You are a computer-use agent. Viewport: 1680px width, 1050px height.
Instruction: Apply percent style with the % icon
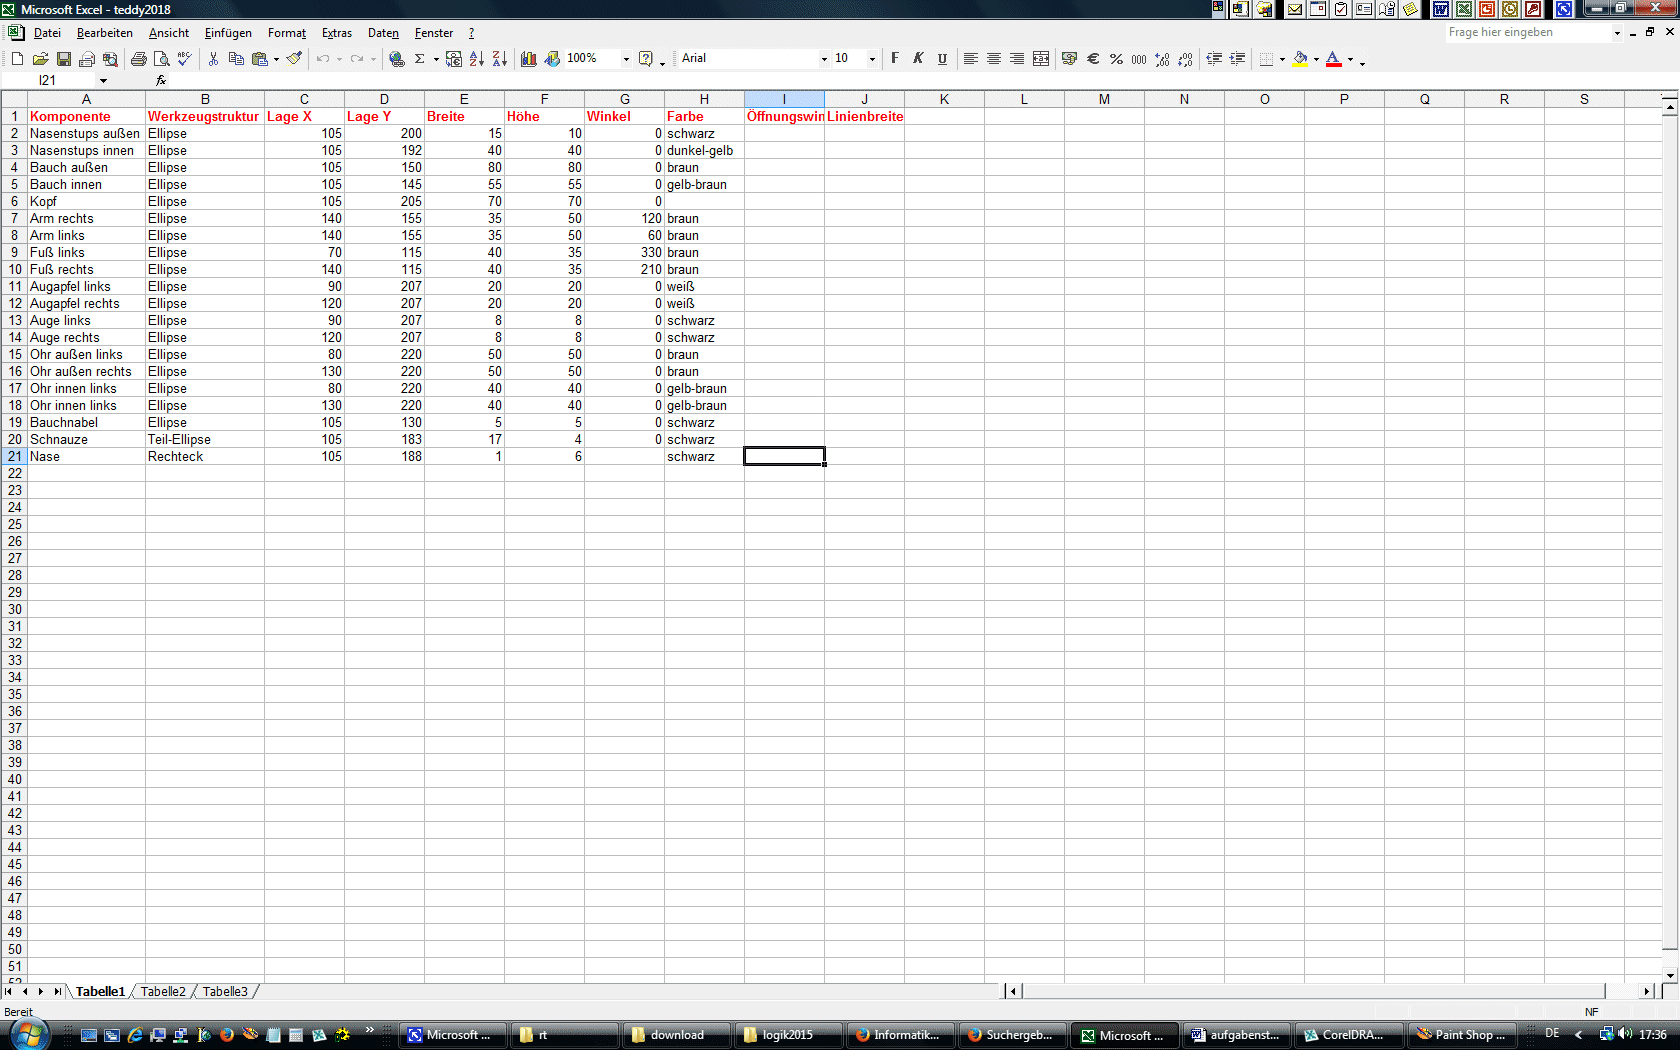coord(1116,59)
